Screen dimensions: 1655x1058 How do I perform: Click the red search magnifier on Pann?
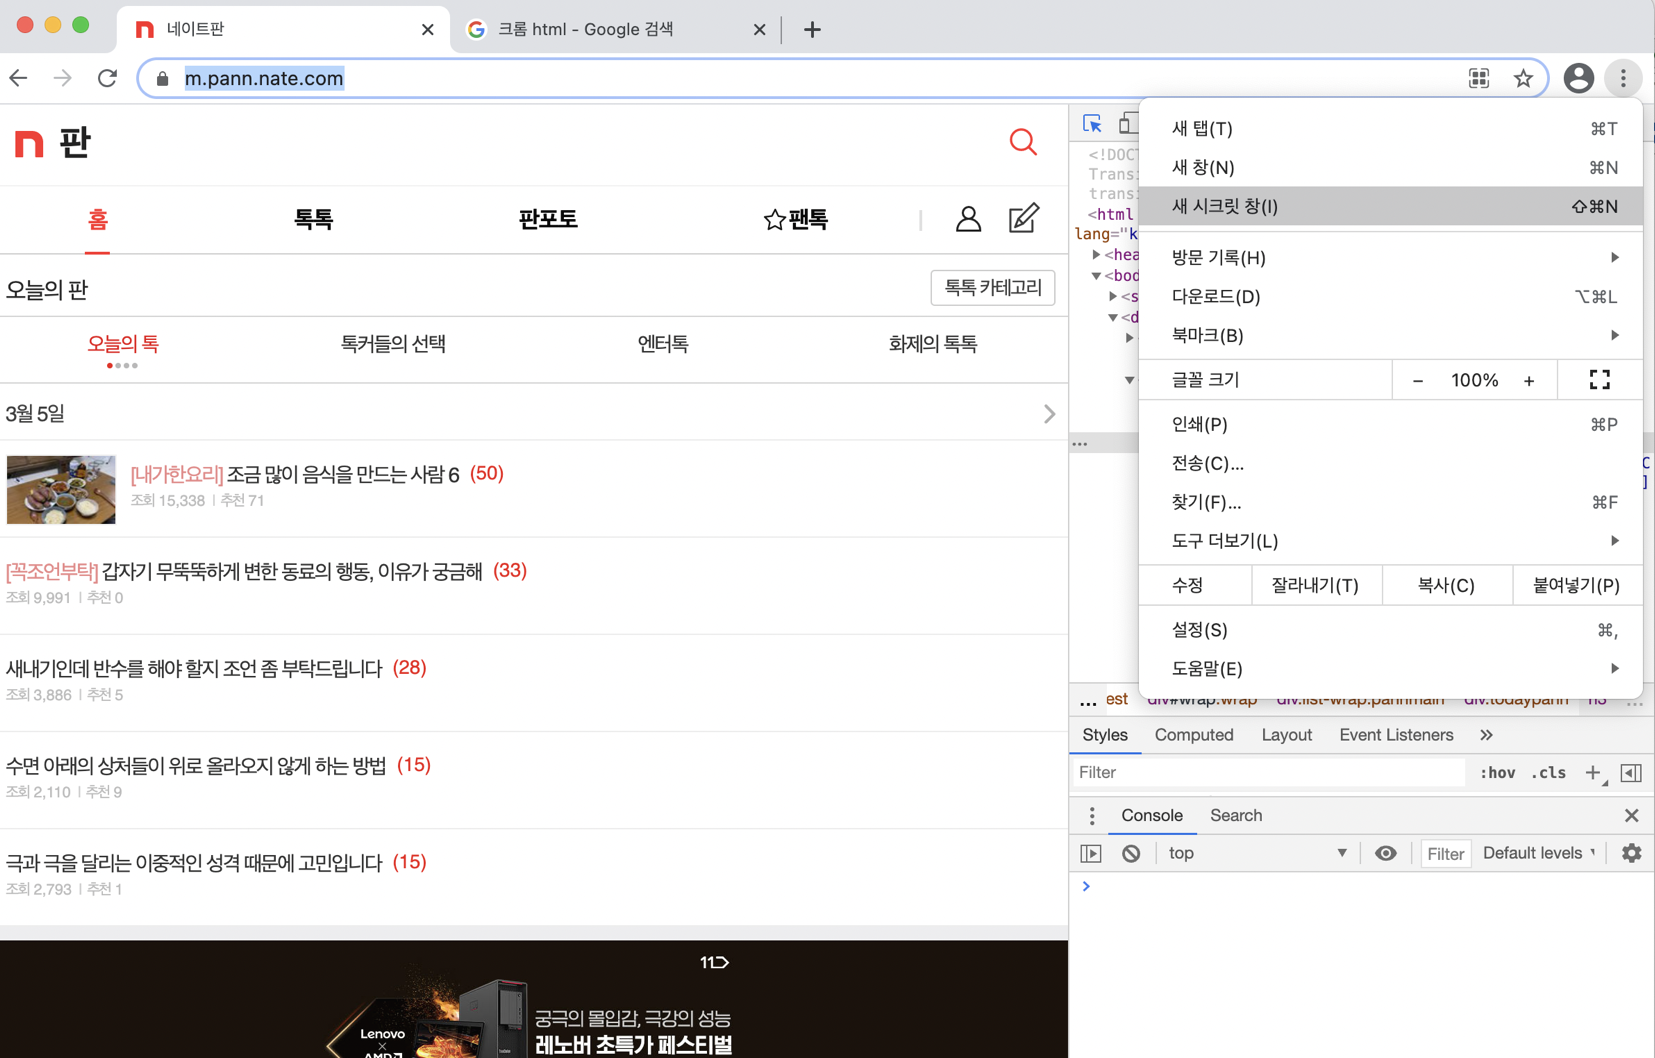[1022, 142]
